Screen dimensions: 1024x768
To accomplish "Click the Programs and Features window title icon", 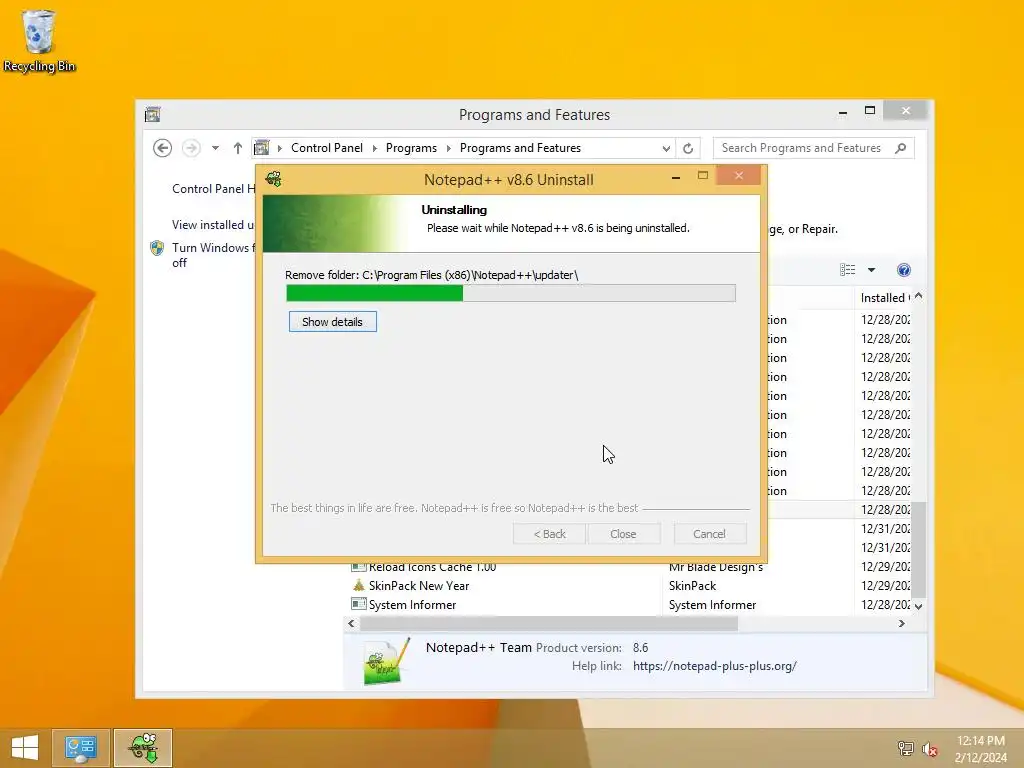I will pyautogui.click(x=153, y=114).
